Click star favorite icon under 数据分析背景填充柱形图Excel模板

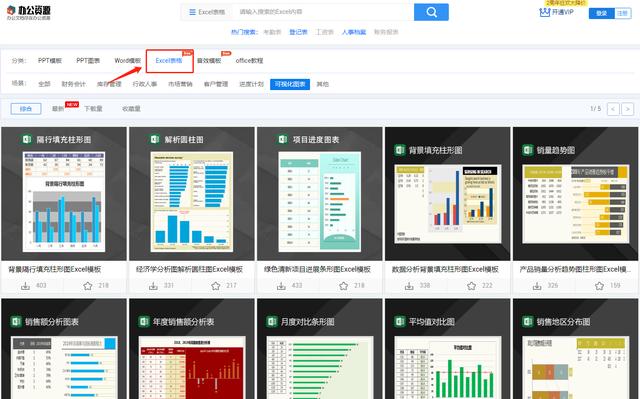tap(471, 286)
